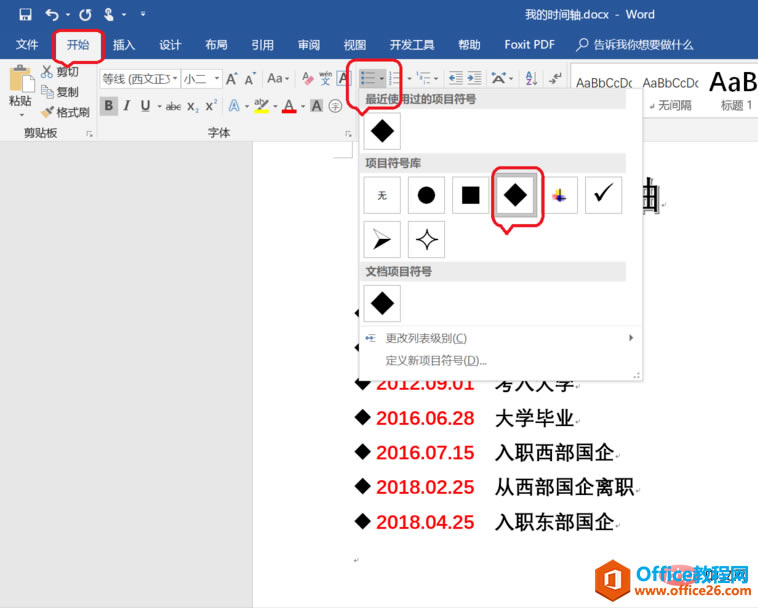This screenshot has height=608, width=758.
Task: Save the document with the disk icon
Action: tap(25, 14)
